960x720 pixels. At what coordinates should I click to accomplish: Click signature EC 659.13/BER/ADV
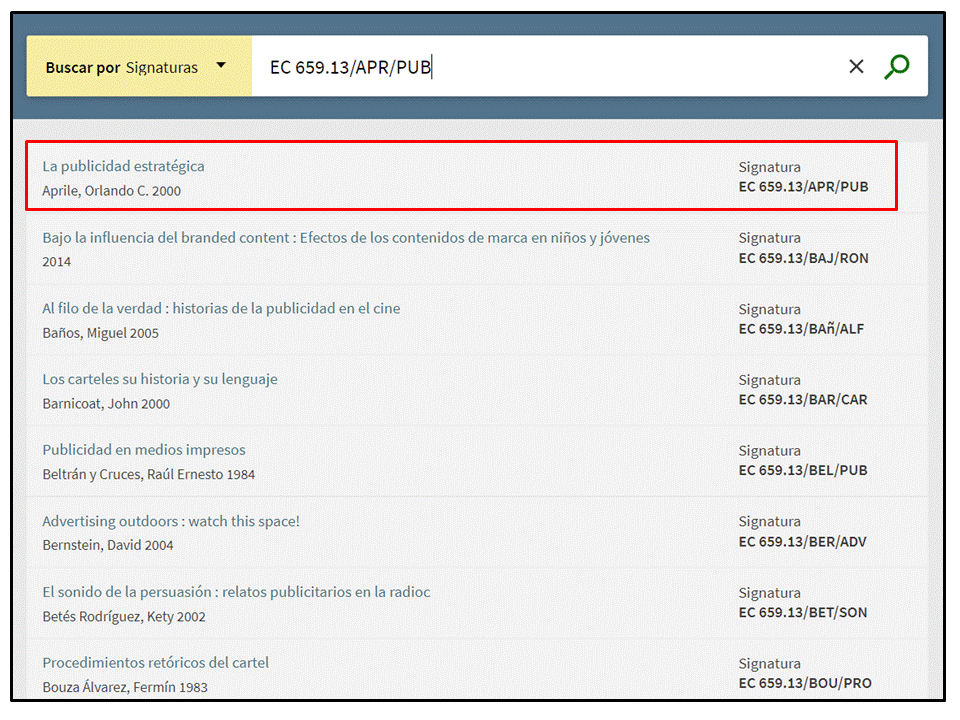click(802, 542)
